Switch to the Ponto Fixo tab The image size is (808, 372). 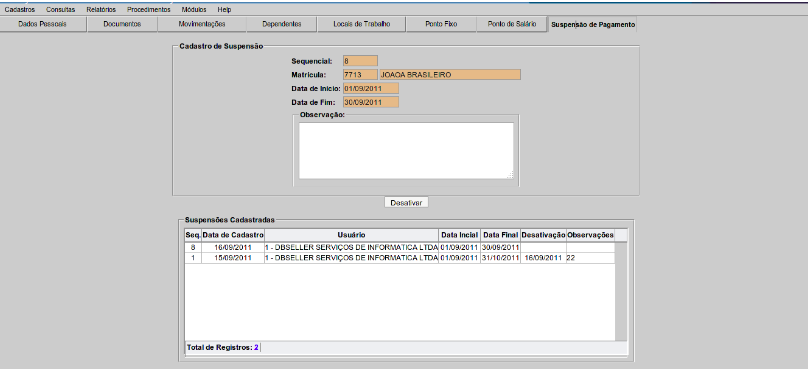(x=441, y=24)
